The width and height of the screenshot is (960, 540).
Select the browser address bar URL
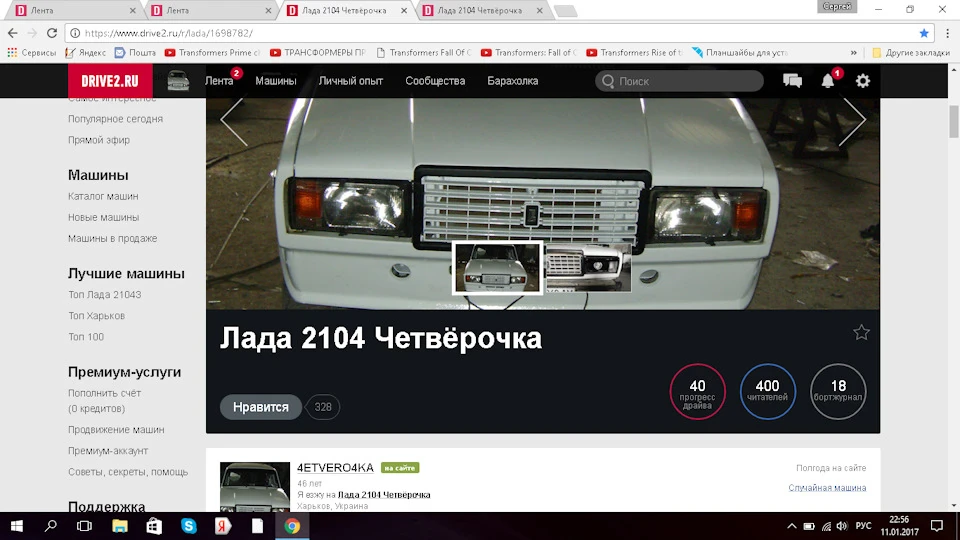tap(168, 33)
